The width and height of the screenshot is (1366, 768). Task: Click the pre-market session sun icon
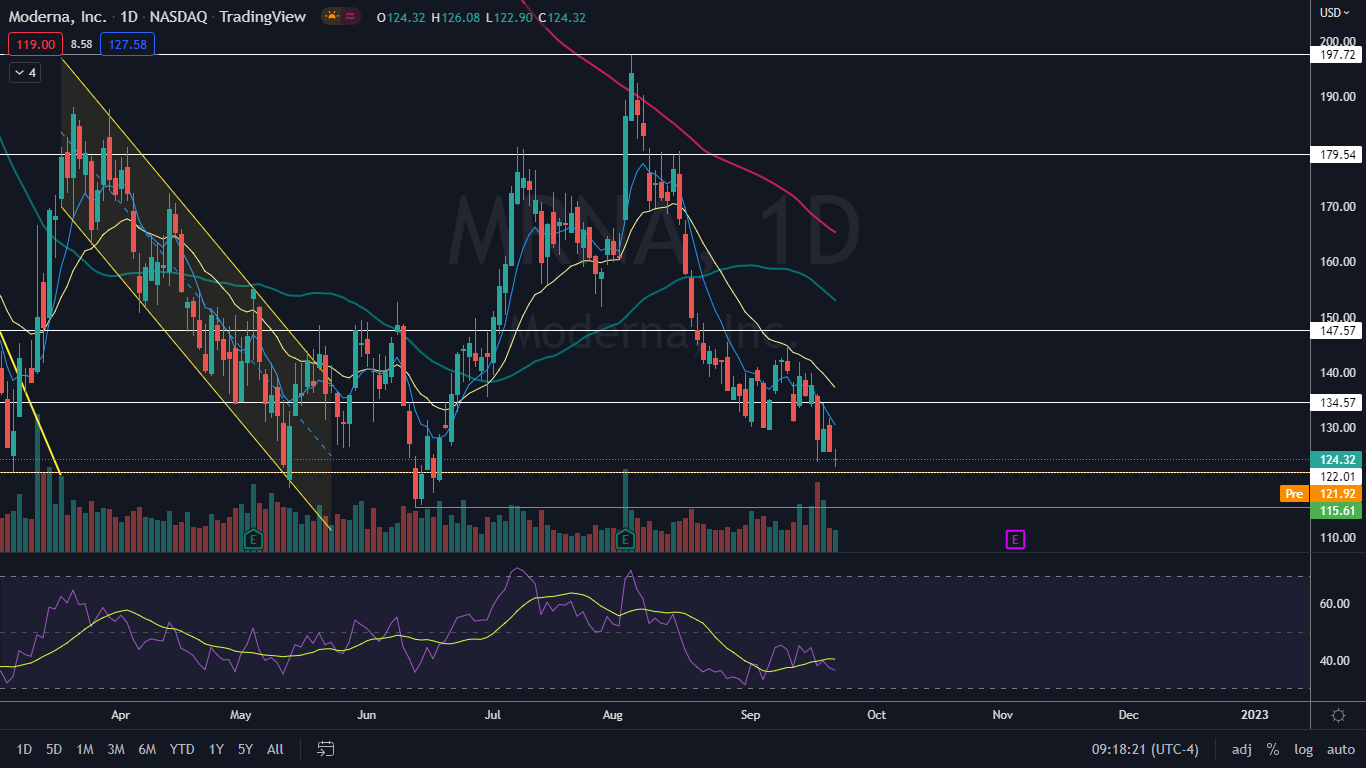tap(331, 16)
